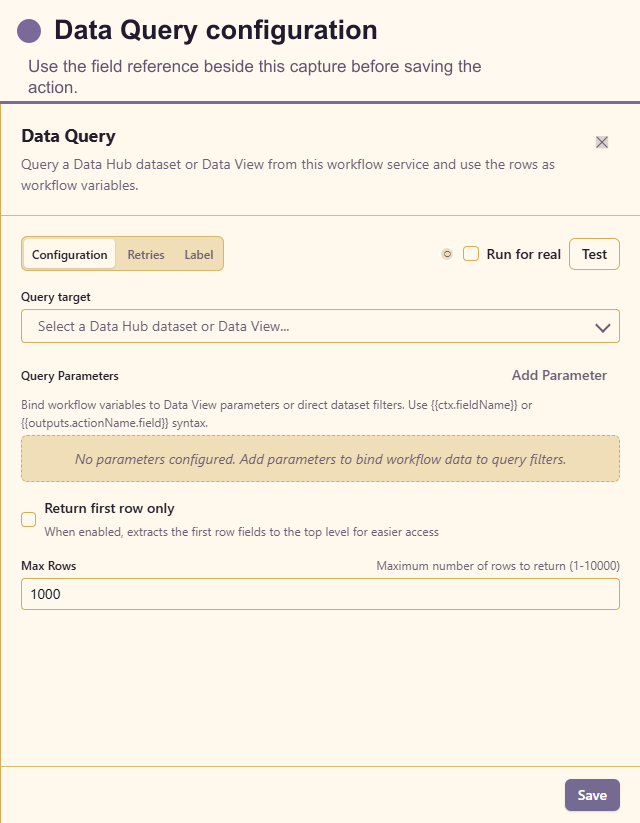The image size is (640, 823).
Task: Click the Query Parameters heading
Action: (70, 376)
